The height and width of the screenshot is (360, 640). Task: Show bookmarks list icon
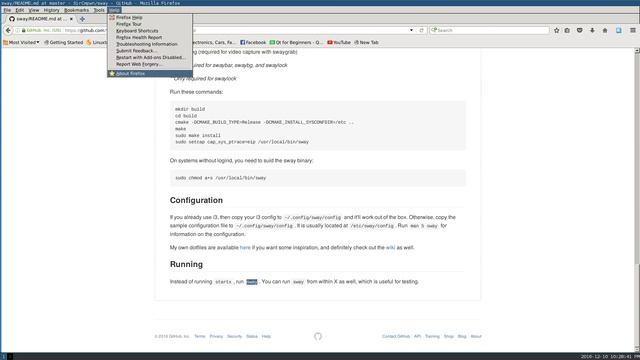click(567, 30)
